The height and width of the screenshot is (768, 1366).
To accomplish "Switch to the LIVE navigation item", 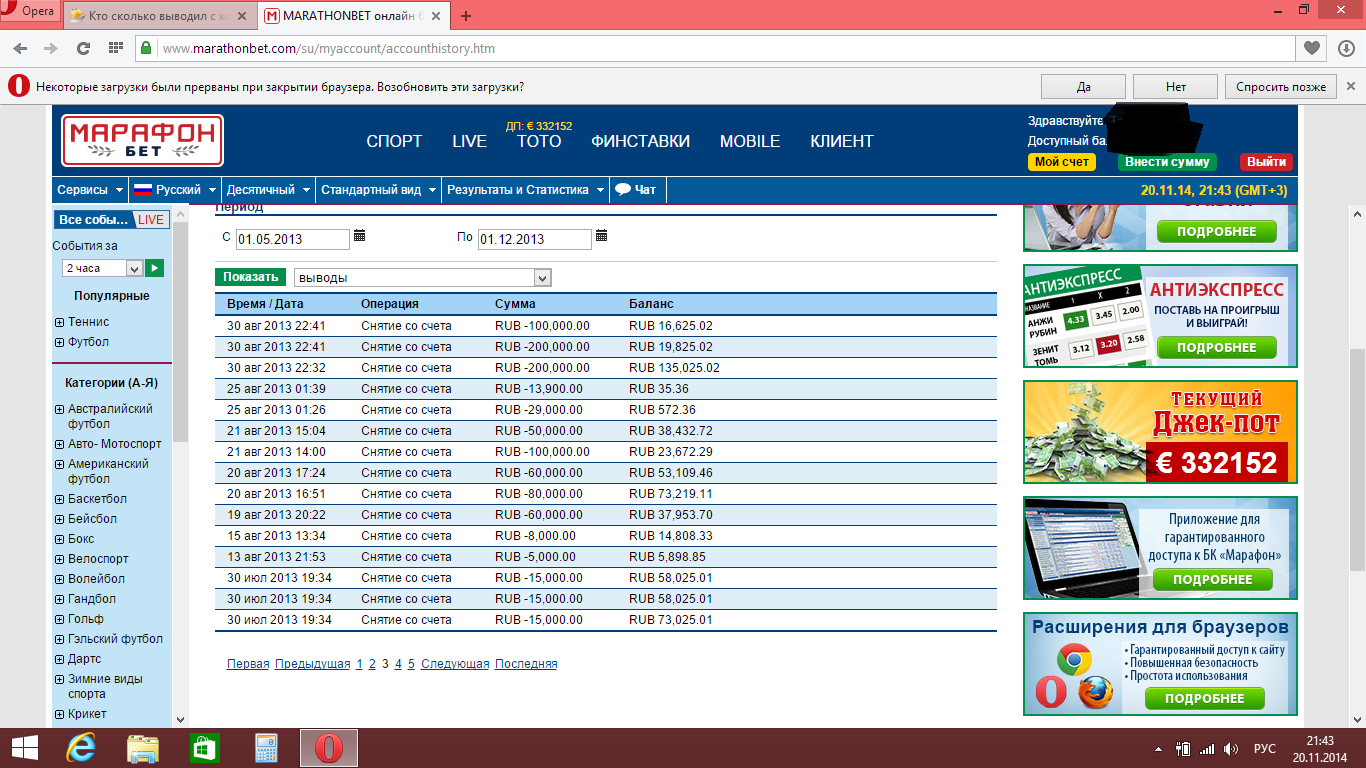I will tap(469, 142).
